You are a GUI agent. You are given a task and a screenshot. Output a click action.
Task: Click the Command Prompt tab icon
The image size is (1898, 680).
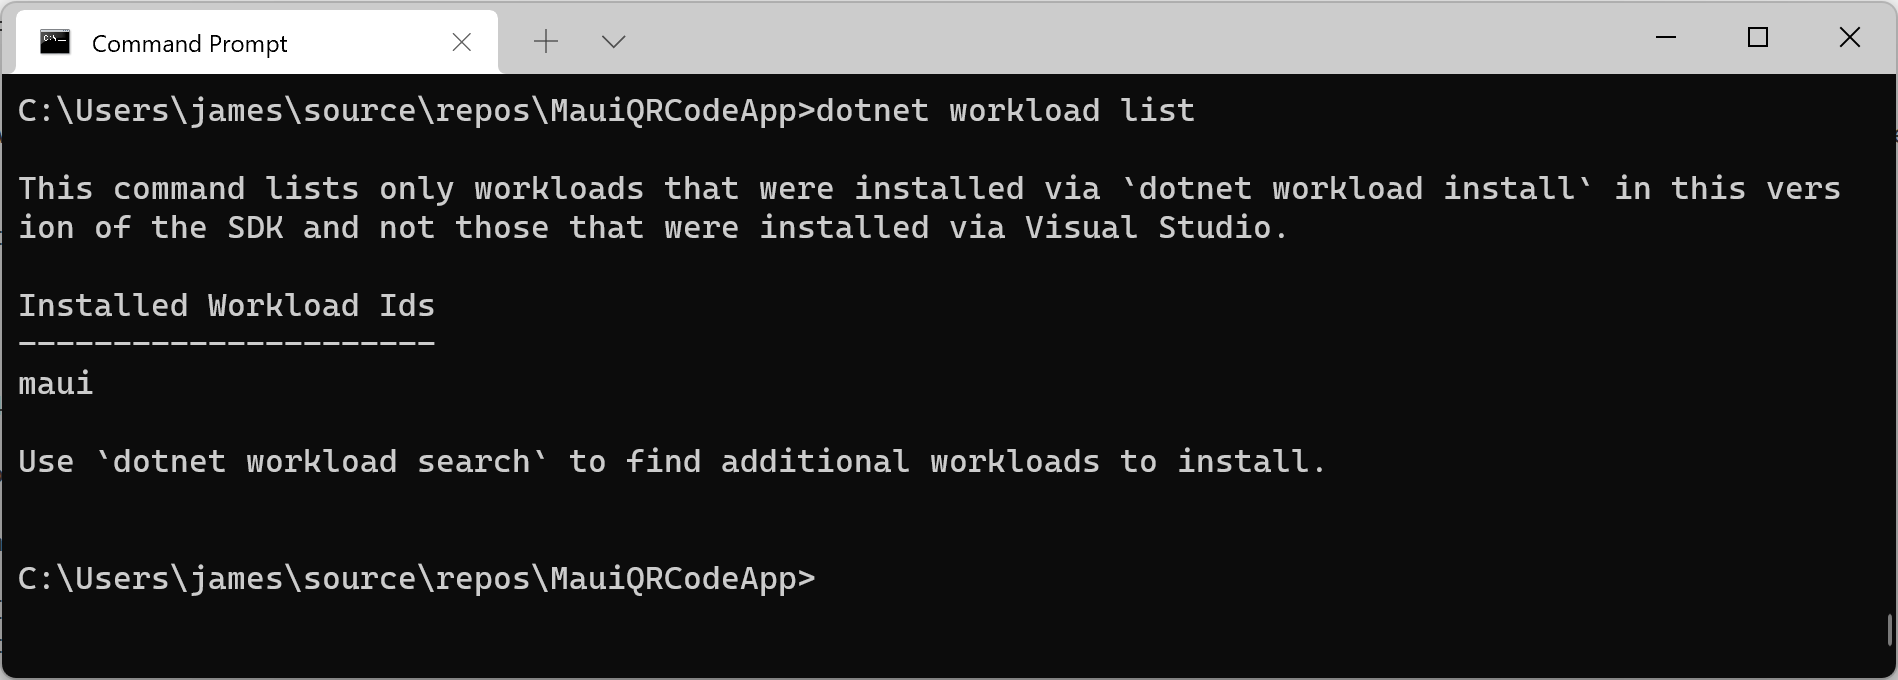point(55,42)
